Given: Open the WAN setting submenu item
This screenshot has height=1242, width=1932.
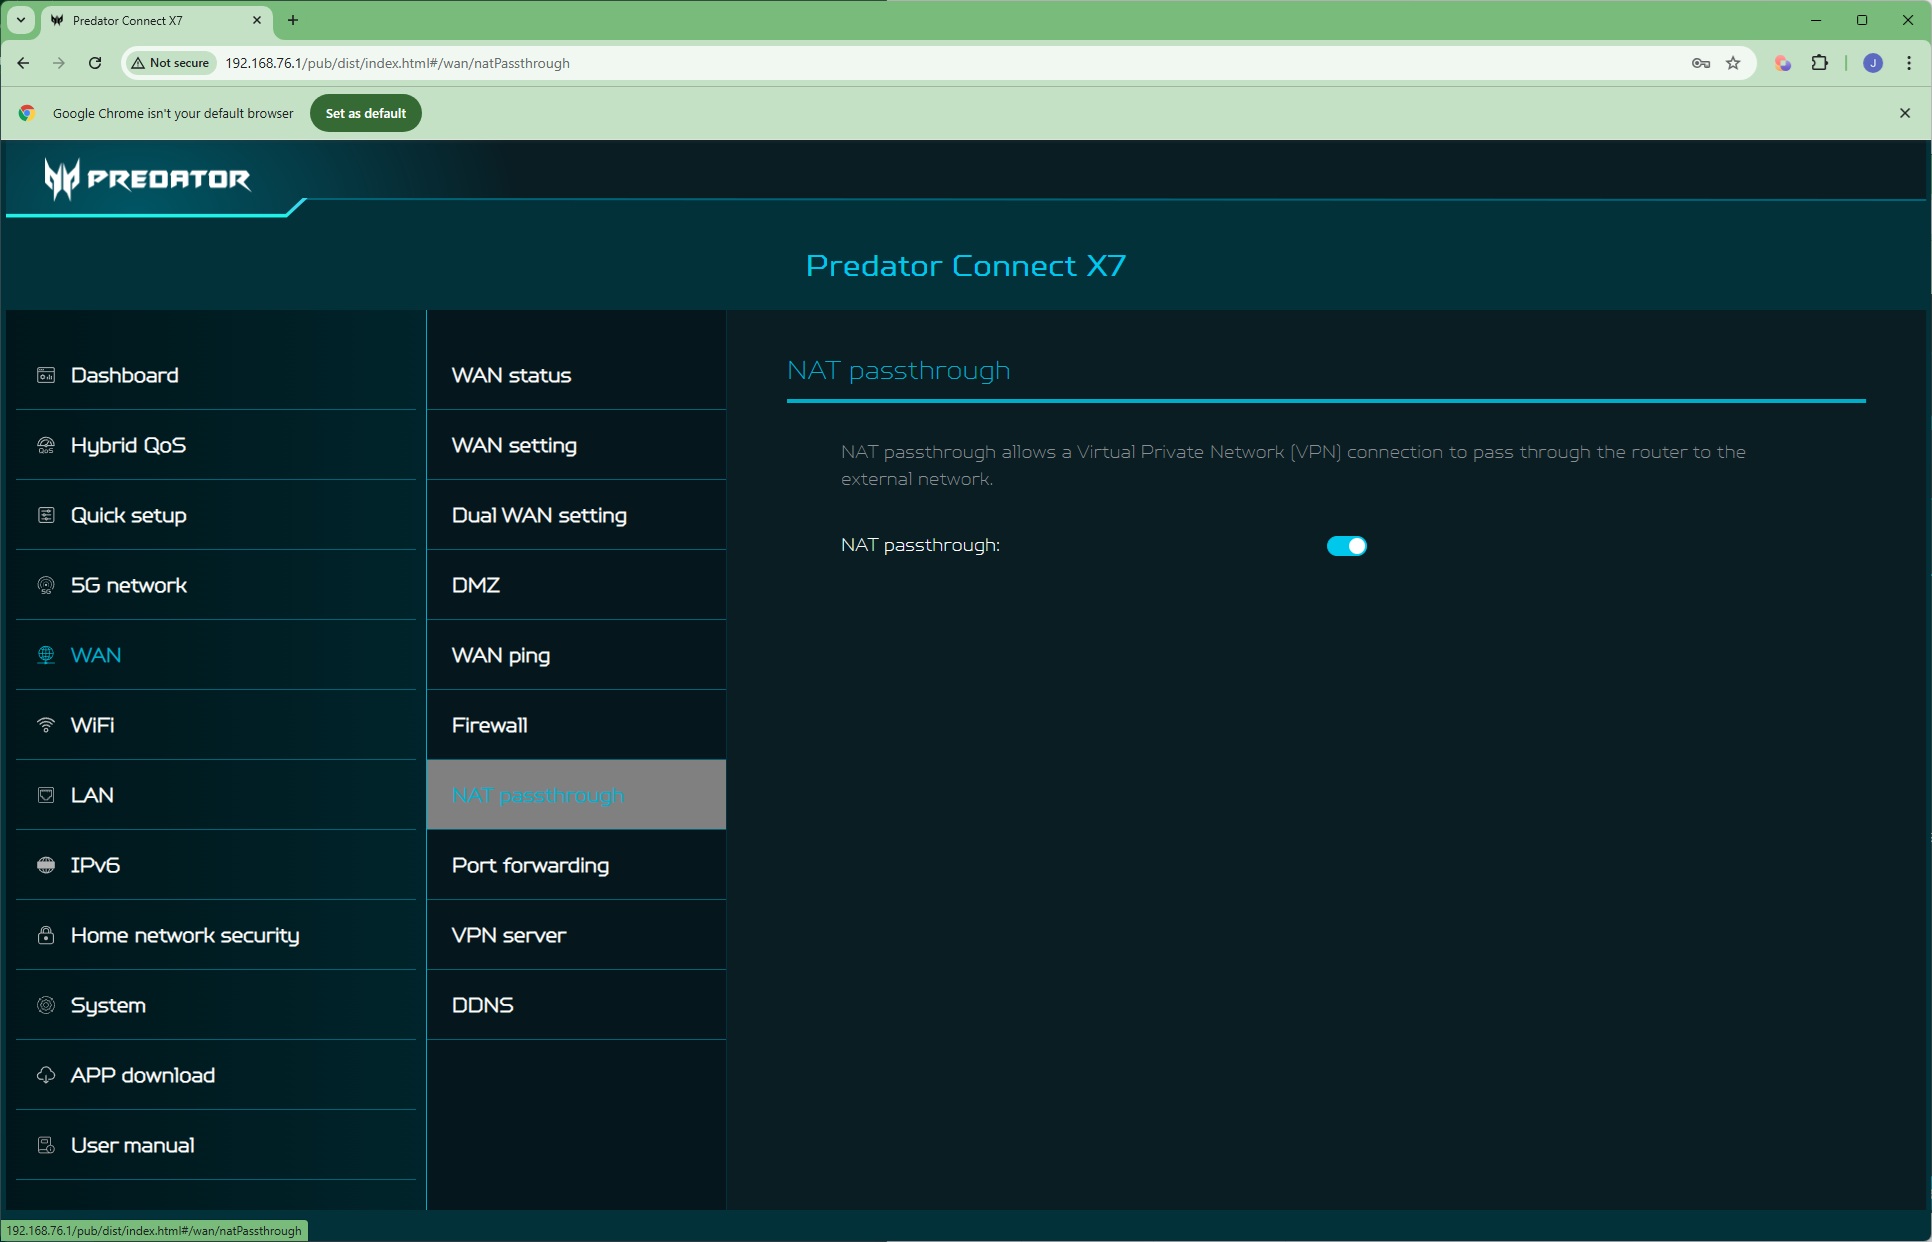Looking at the screenshot, I should pos(514,445).
